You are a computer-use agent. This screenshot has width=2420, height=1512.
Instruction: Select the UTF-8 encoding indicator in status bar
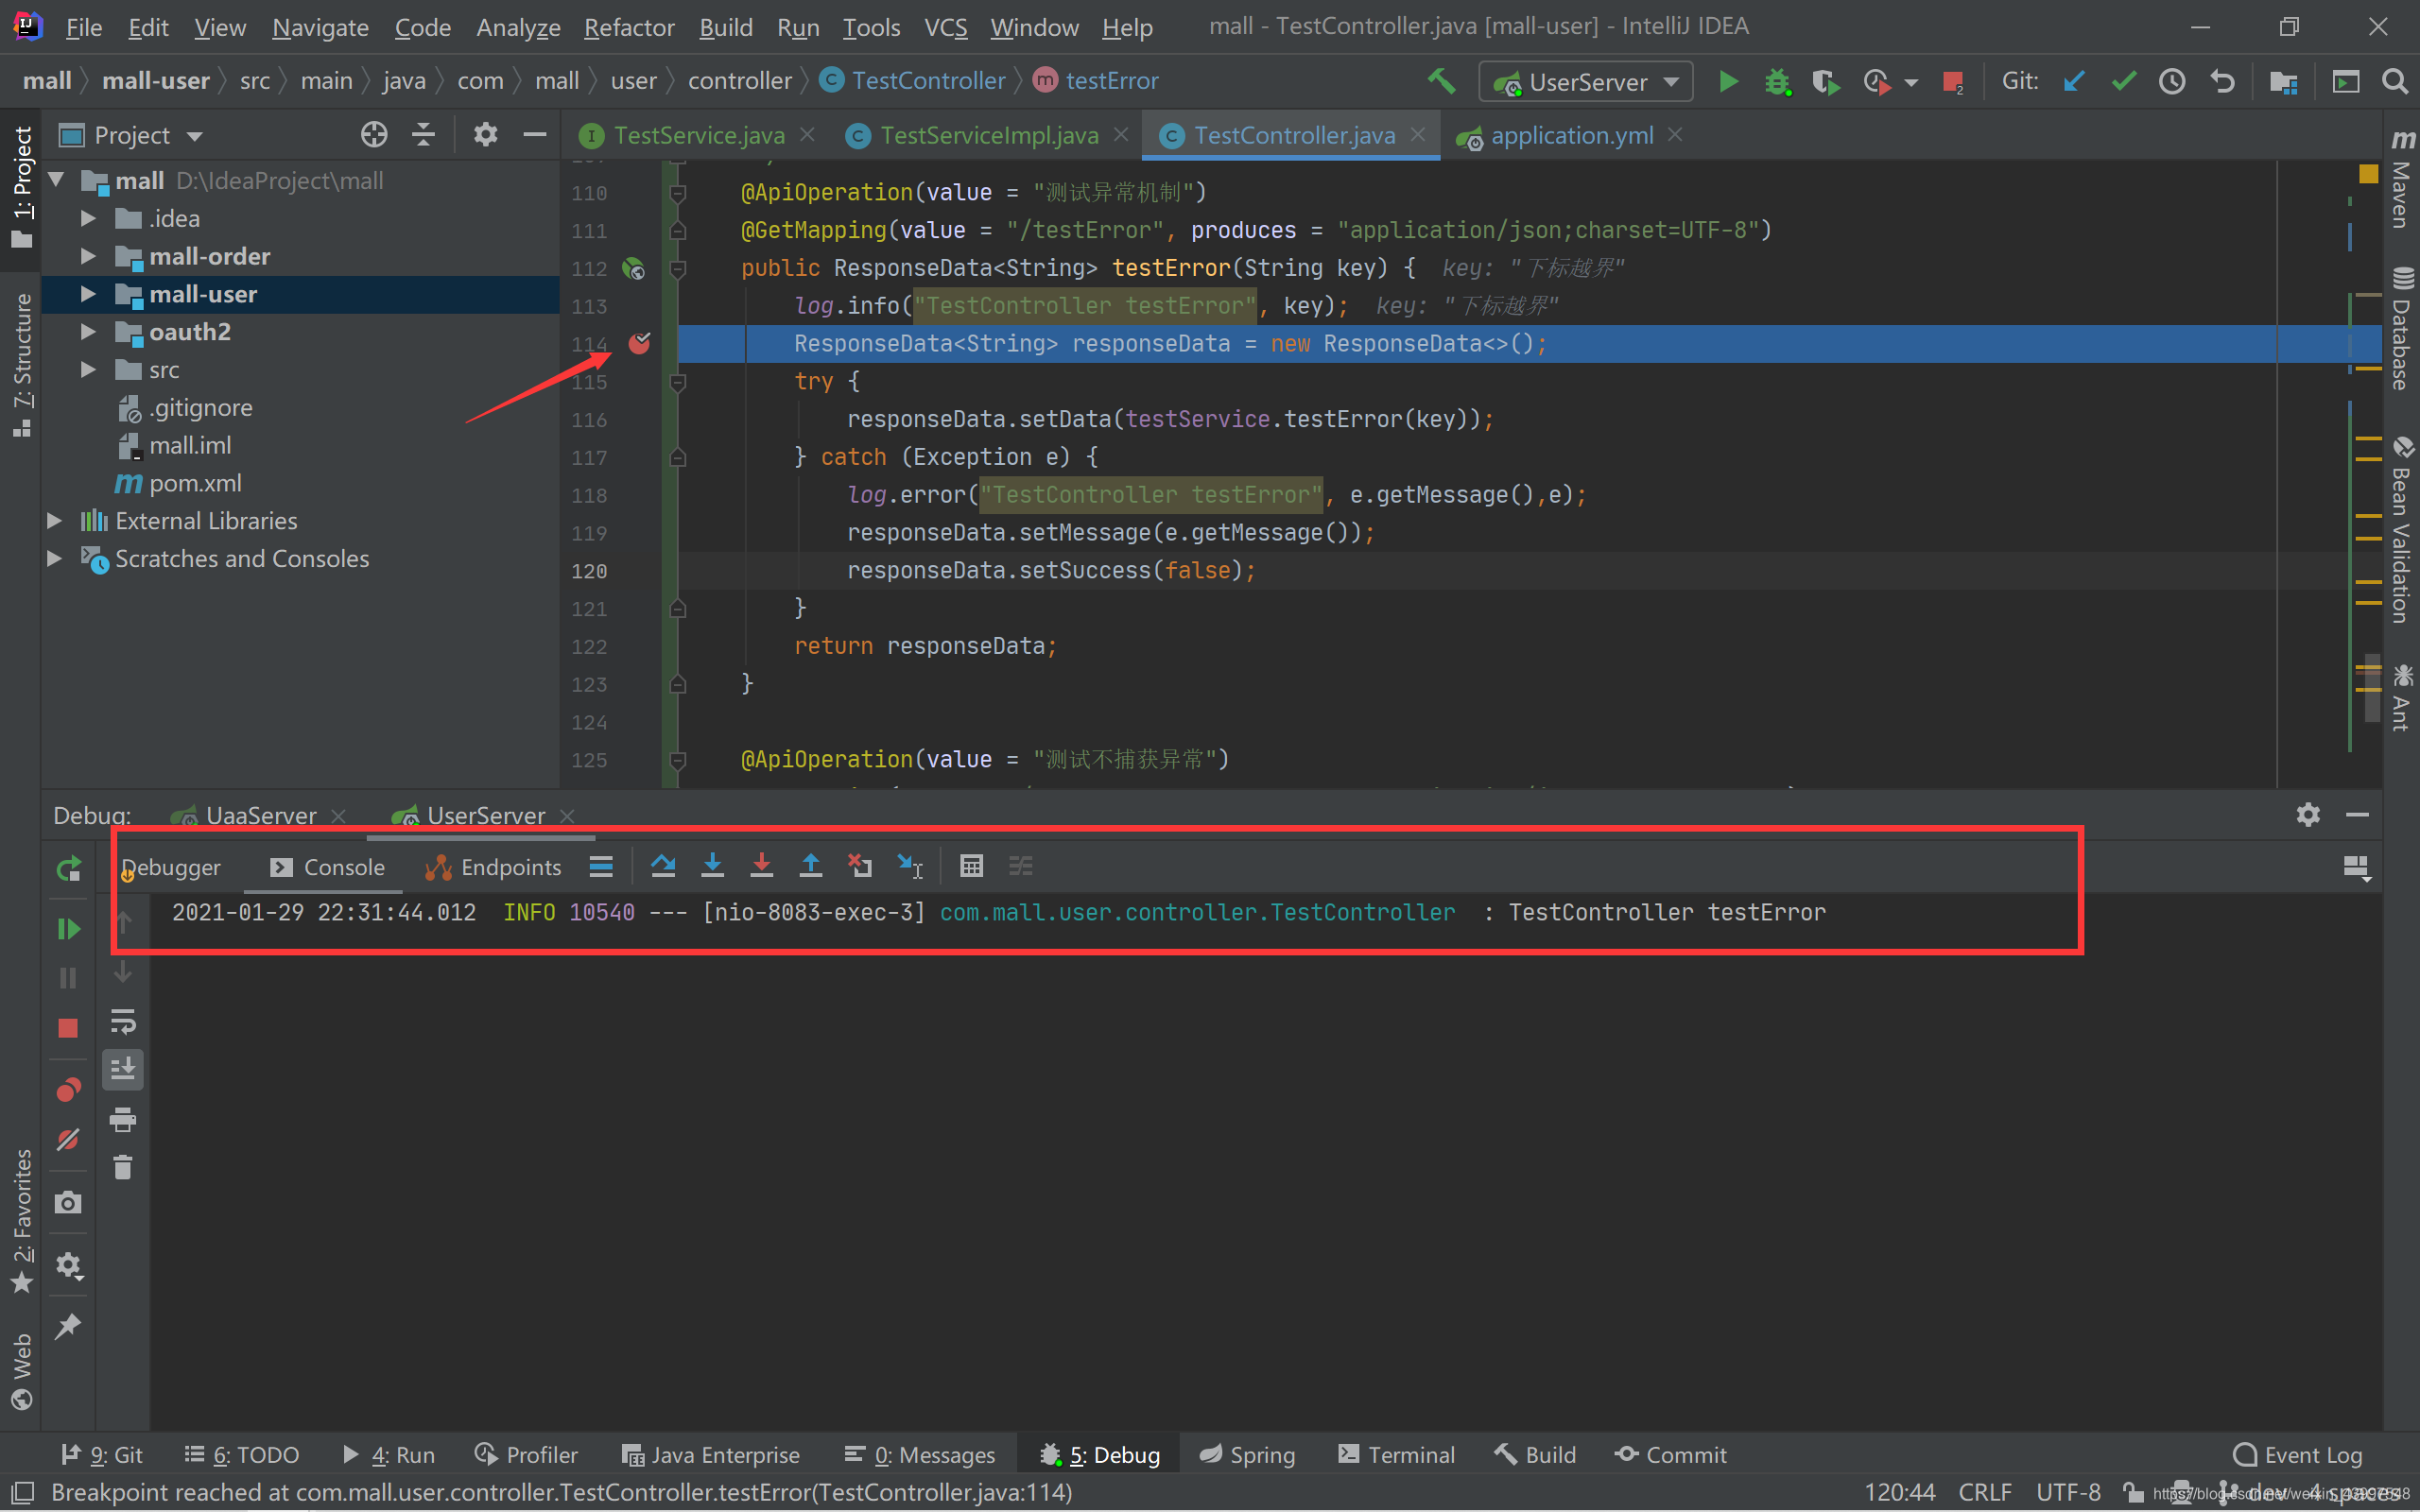(x=2067, y=1490)
